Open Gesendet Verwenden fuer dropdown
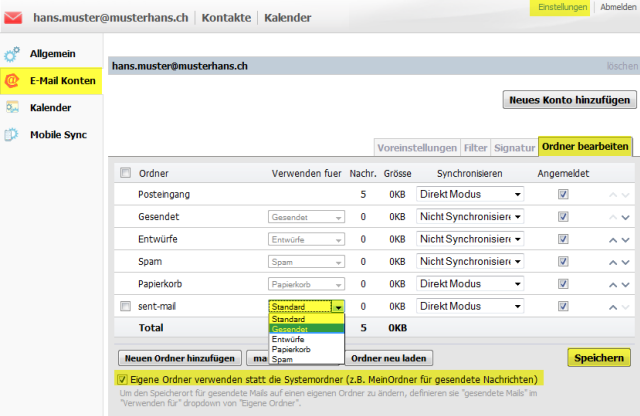This screenshot has height=416, width=640. 306,217
